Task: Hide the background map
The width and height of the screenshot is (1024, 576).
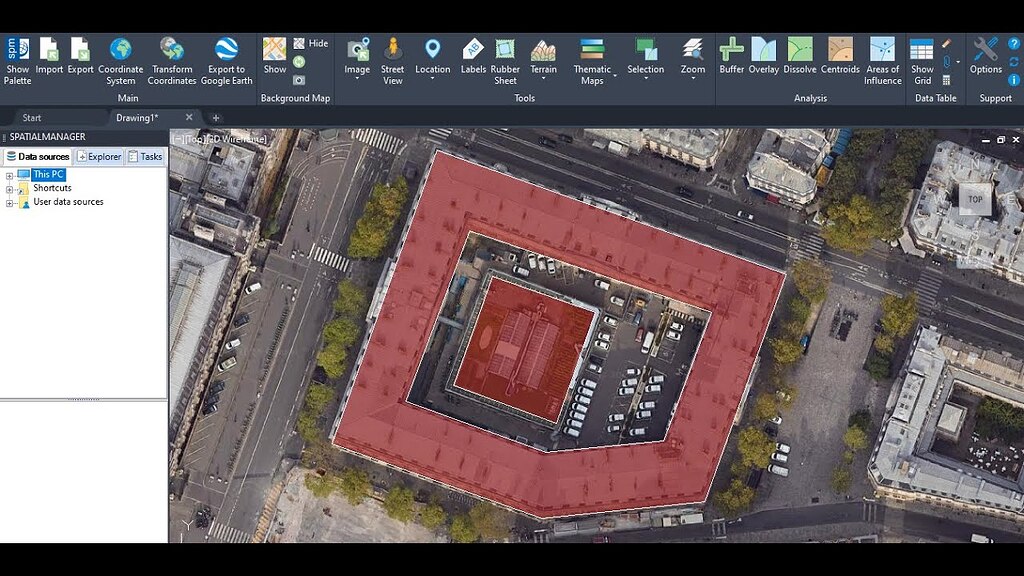Action: click(315, 43)
